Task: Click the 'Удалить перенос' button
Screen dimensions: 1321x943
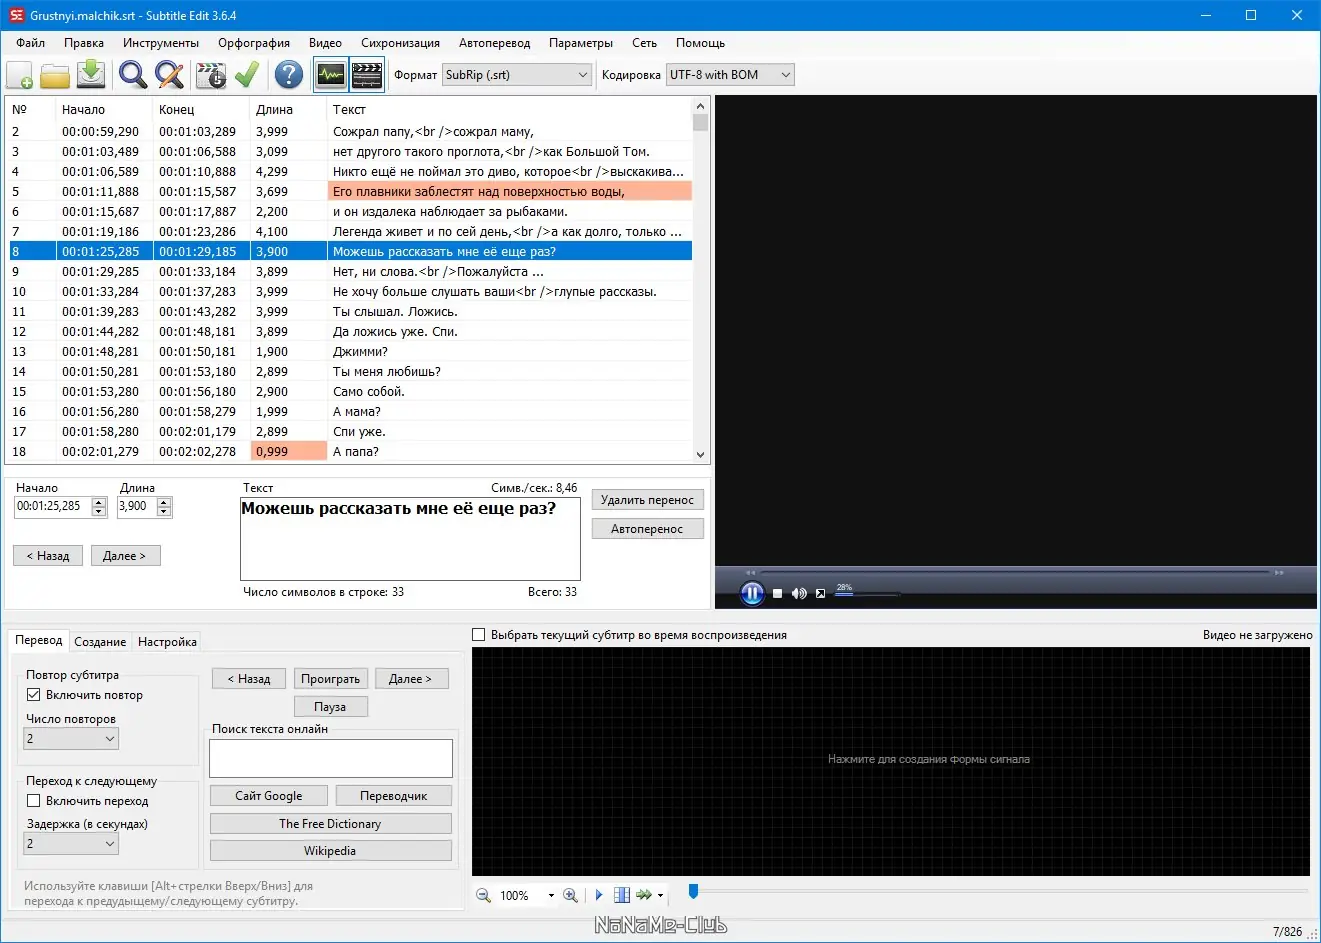Action: (647, 500)
